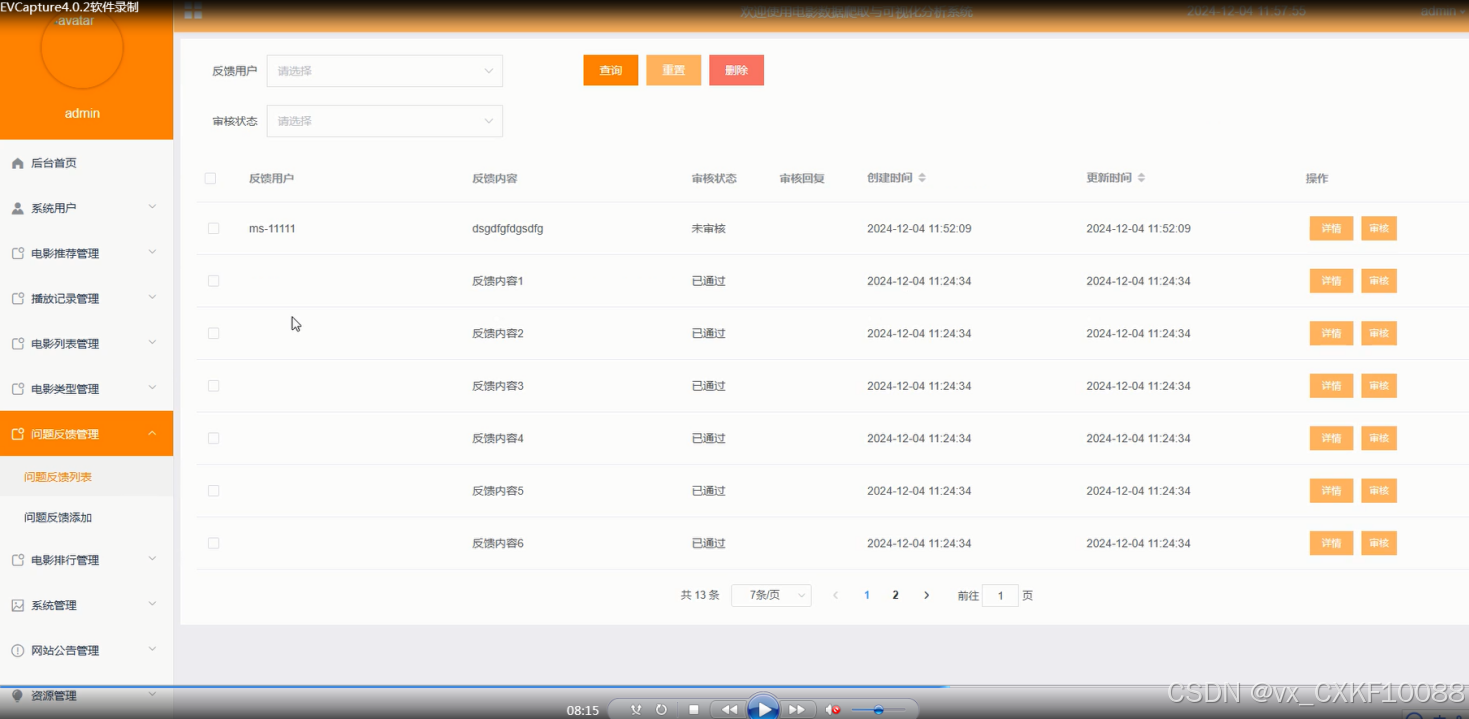Unmute the player's speaker icon
The image size is (1469, 719).
coord(833,710)
